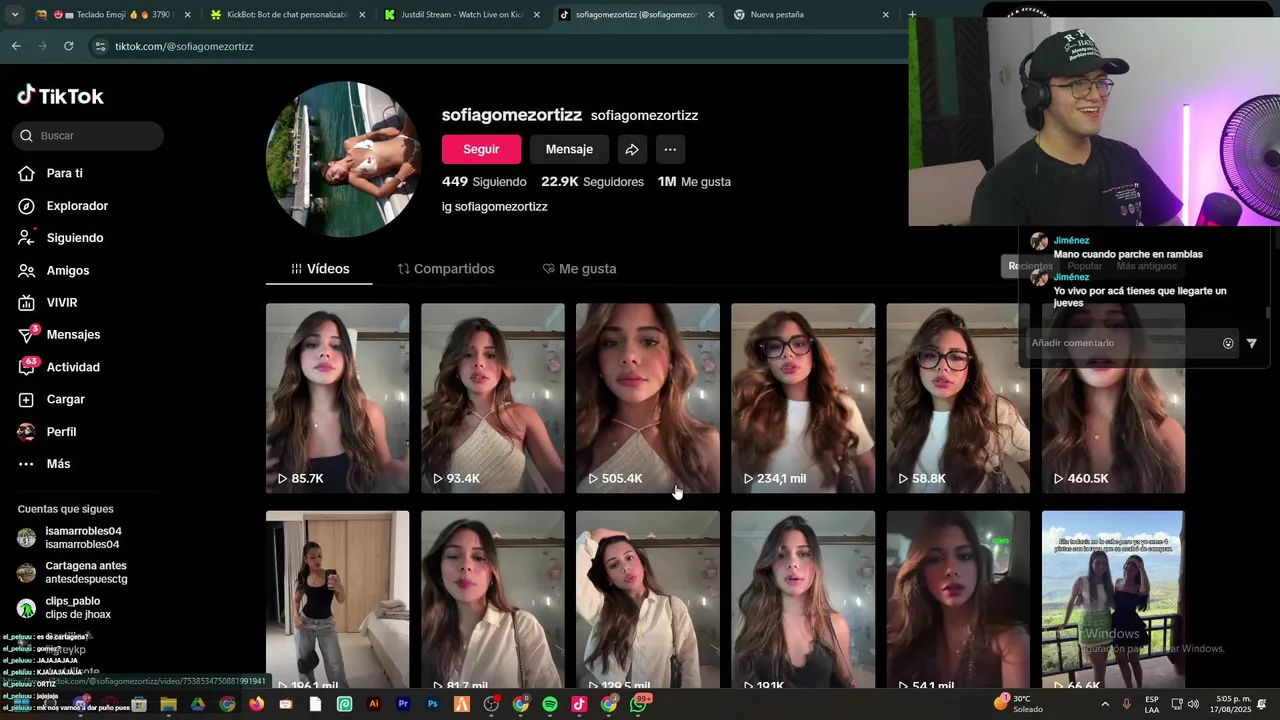Go to Perfil in sidebar
The image size is (1280, 720).
(46, 432)
